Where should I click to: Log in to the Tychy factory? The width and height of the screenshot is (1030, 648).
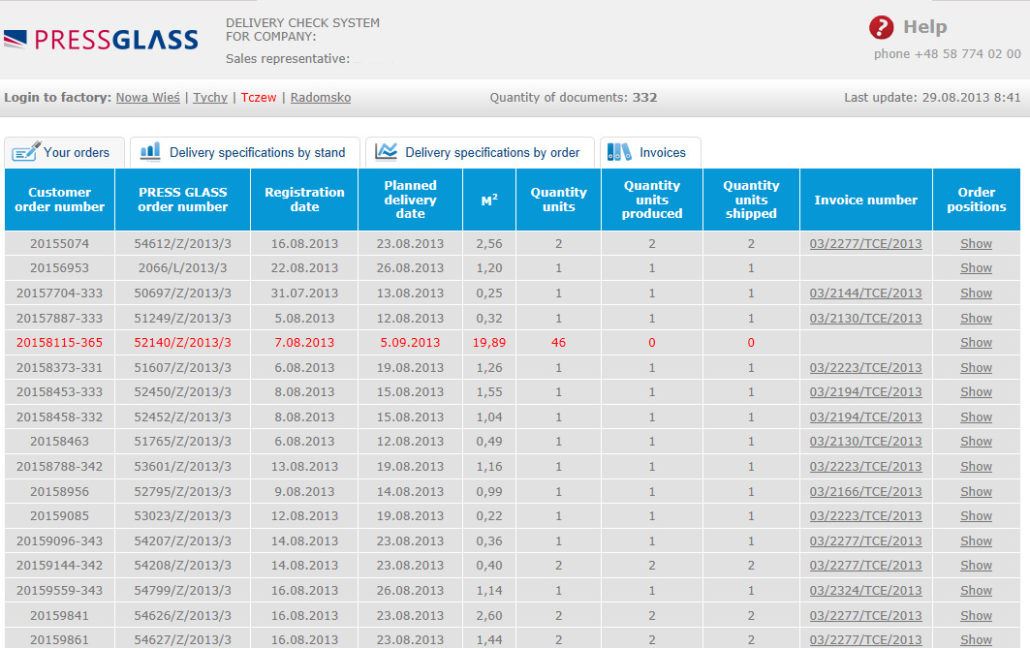210,97
